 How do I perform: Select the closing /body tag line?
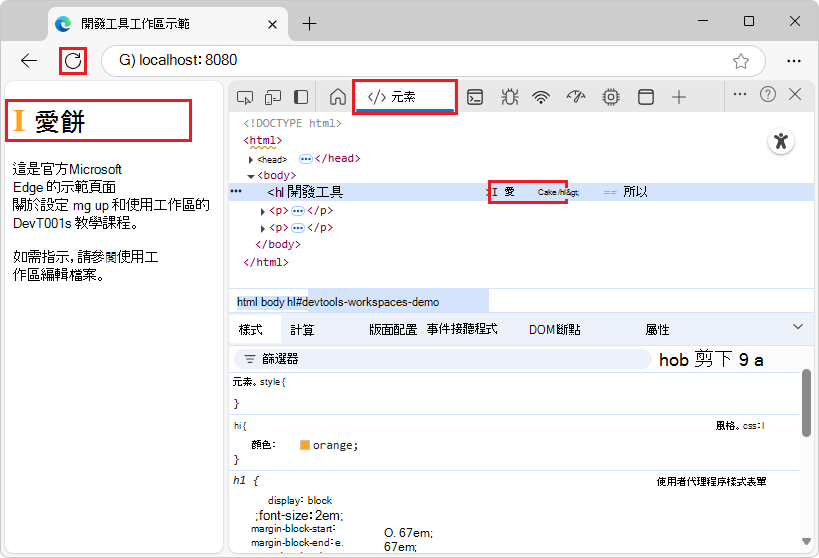278,245
